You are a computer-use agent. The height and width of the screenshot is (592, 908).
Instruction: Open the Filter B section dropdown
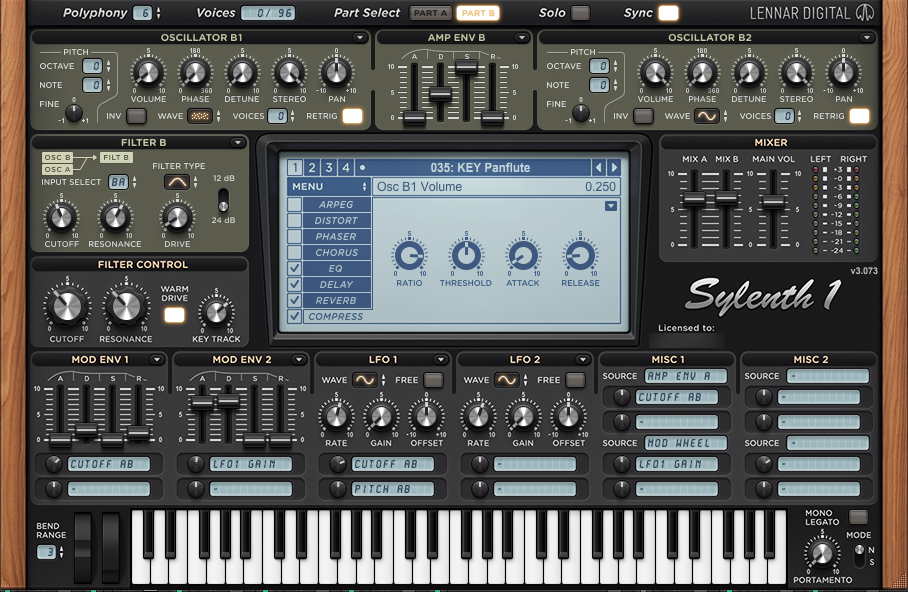point(237,142)
